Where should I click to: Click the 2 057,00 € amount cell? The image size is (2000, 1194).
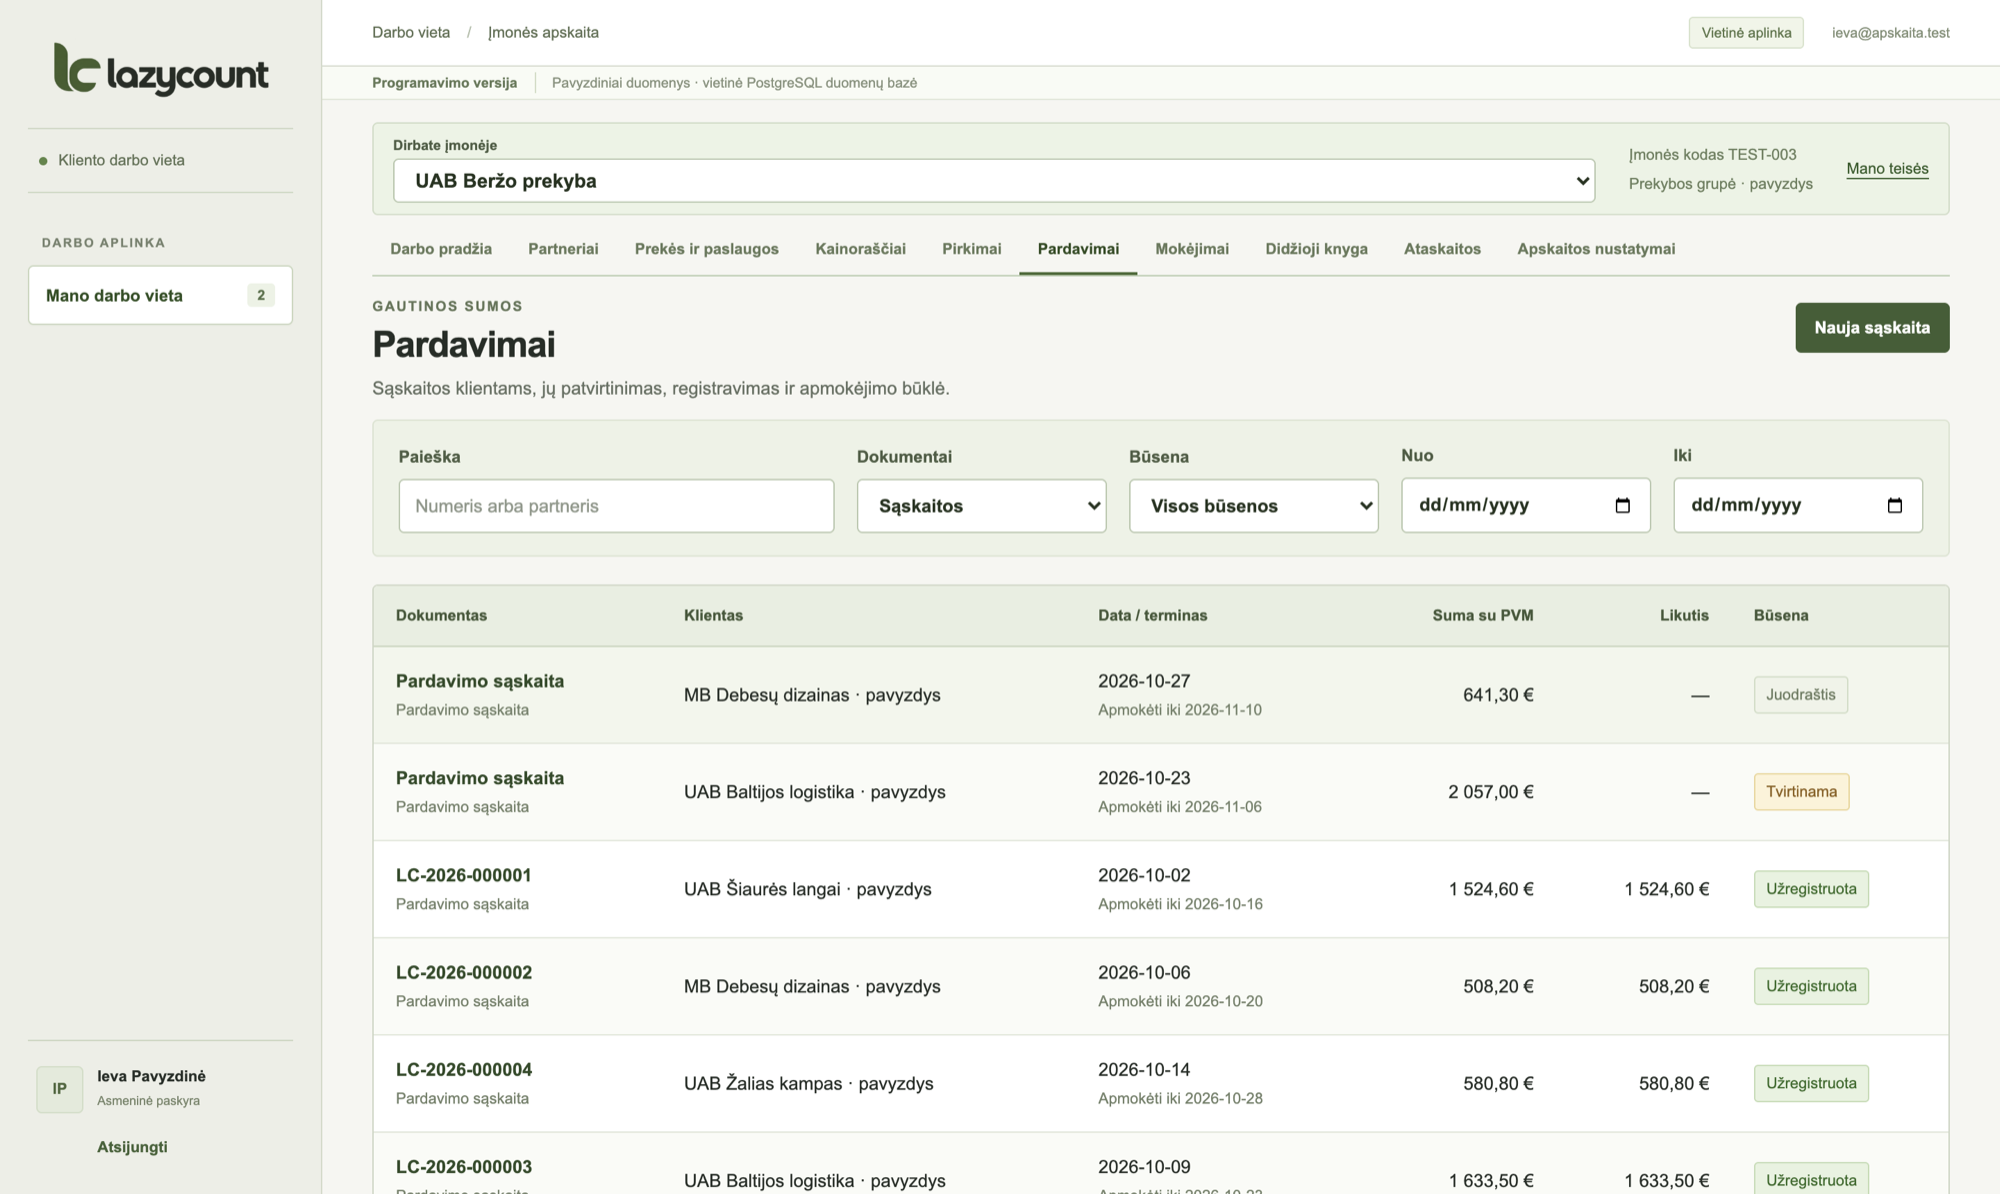pos(1490,792)
